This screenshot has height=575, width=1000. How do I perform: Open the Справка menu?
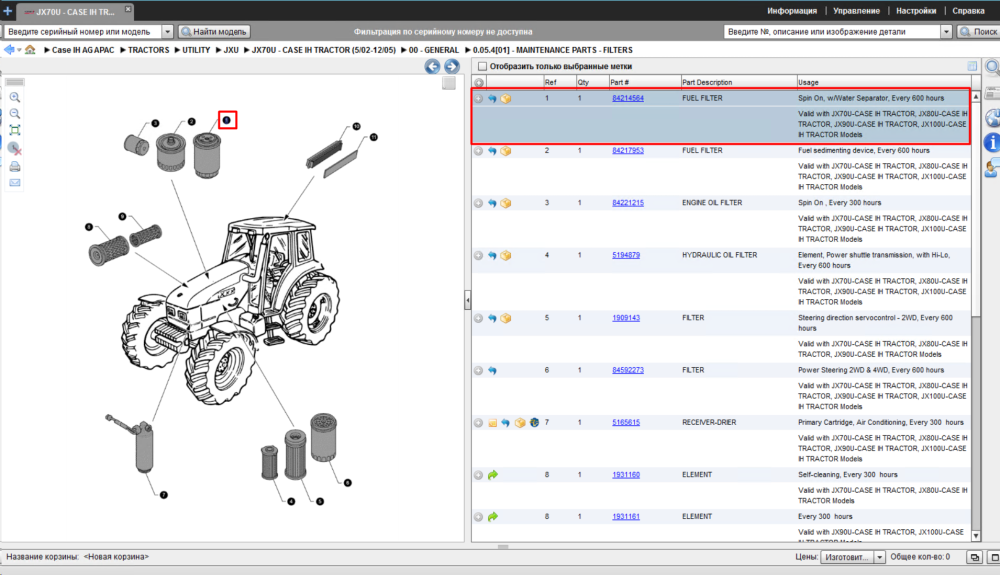[968, 11]
